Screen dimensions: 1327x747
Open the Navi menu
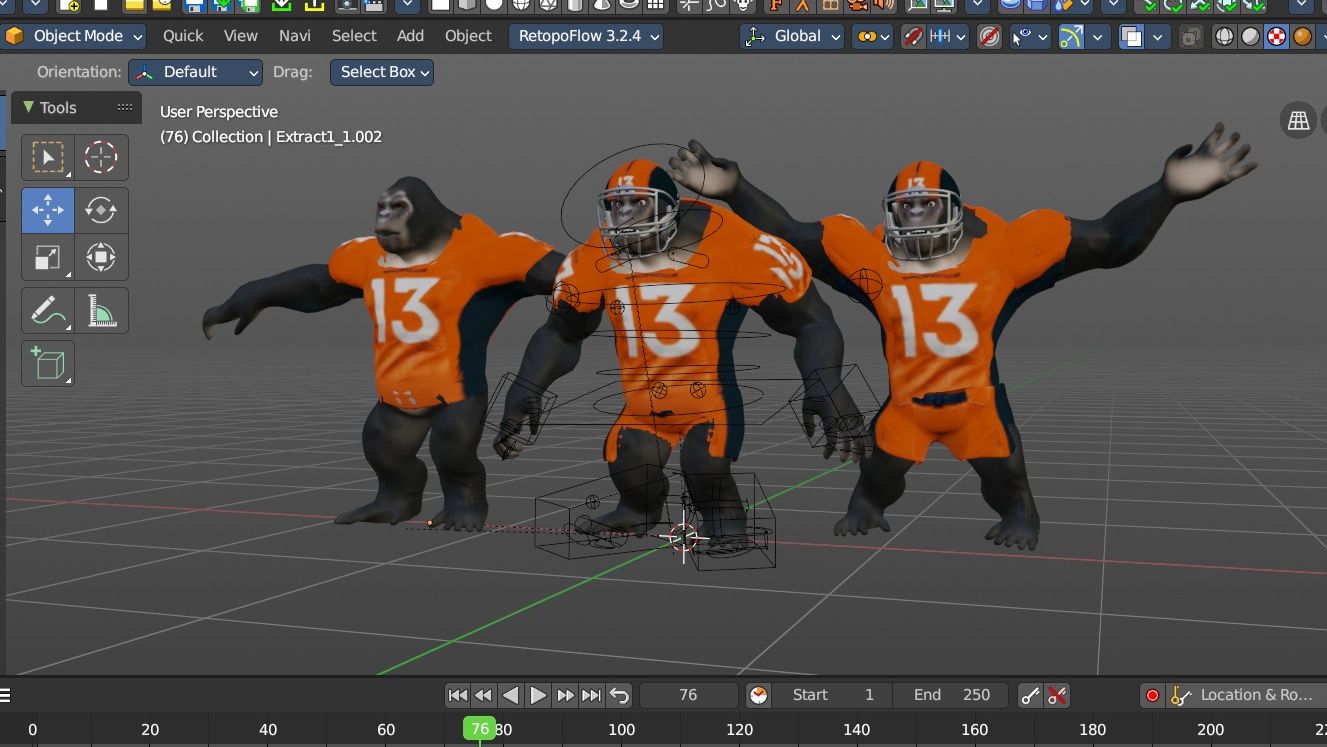click(295, 36)
